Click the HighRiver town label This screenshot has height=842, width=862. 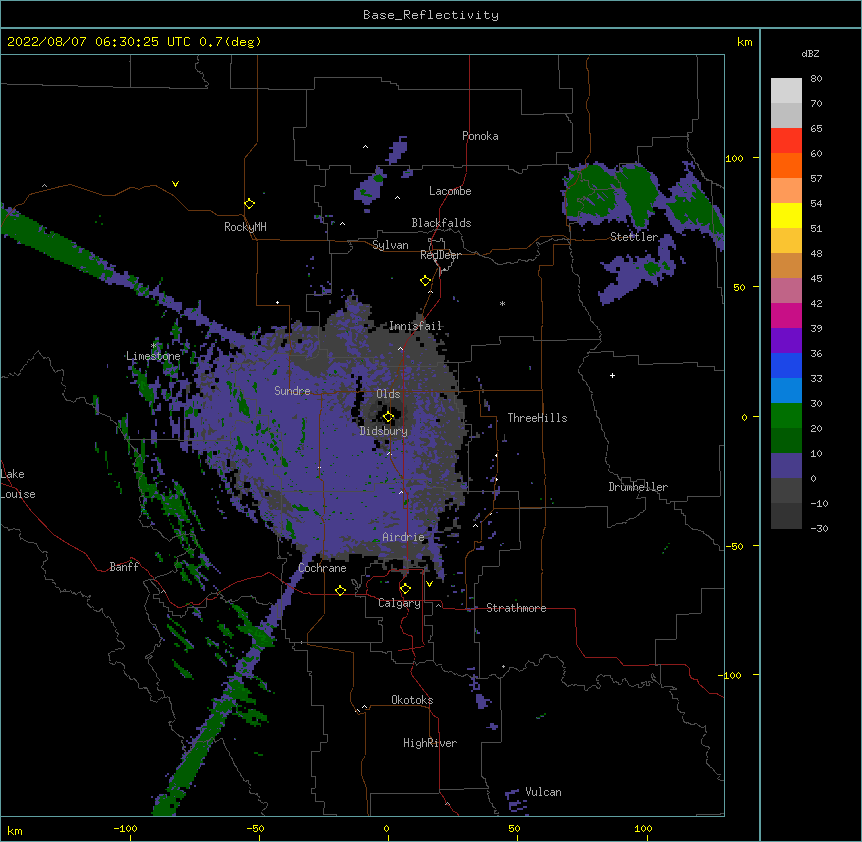(x=430, y=743)
